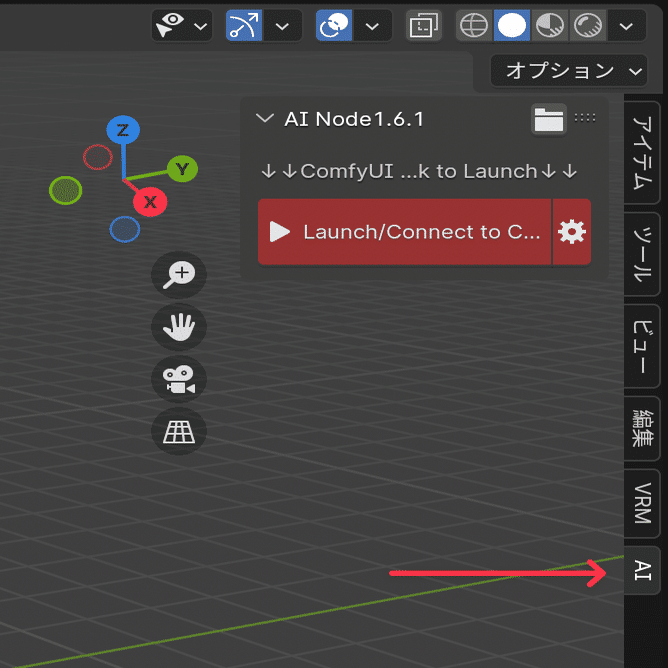Collapse the AI Node1.6.1 panel
This screenshot has width=668, height=668.
(x=265, y=119)
